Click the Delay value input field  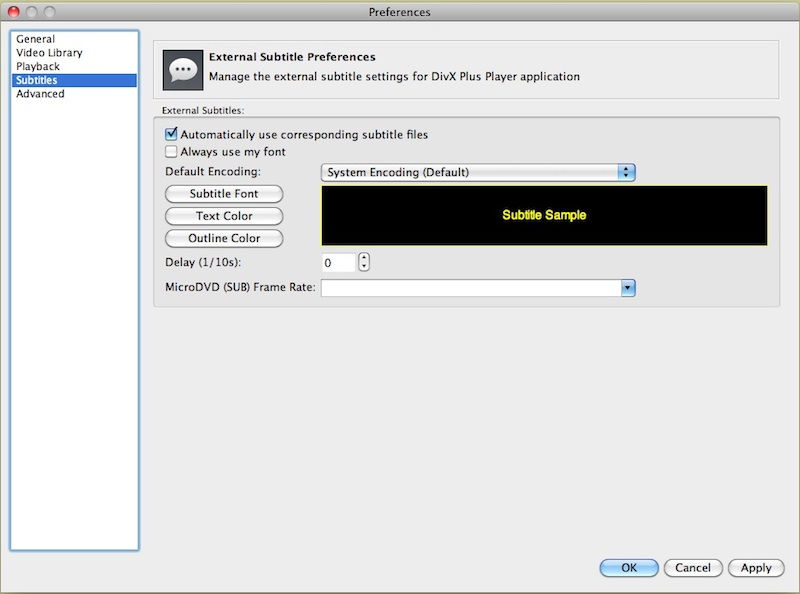(x=338, y=263)
